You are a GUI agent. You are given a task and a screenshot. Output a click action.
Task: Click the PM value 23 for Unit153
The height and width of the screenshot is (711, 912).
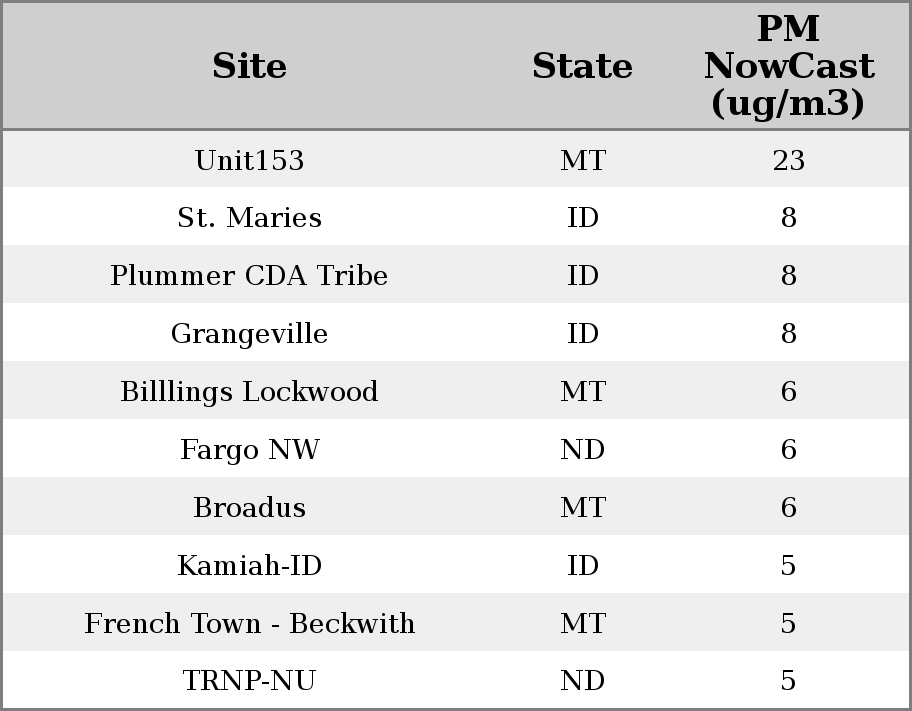[x=788, y=160]
